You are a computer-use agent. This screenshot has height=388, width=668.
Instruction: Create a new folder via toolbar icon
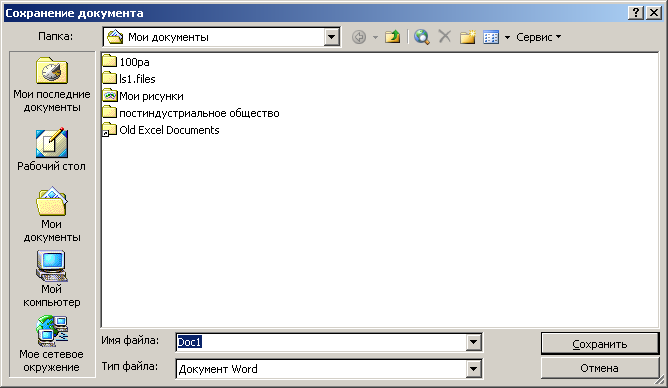click(467, 37)
